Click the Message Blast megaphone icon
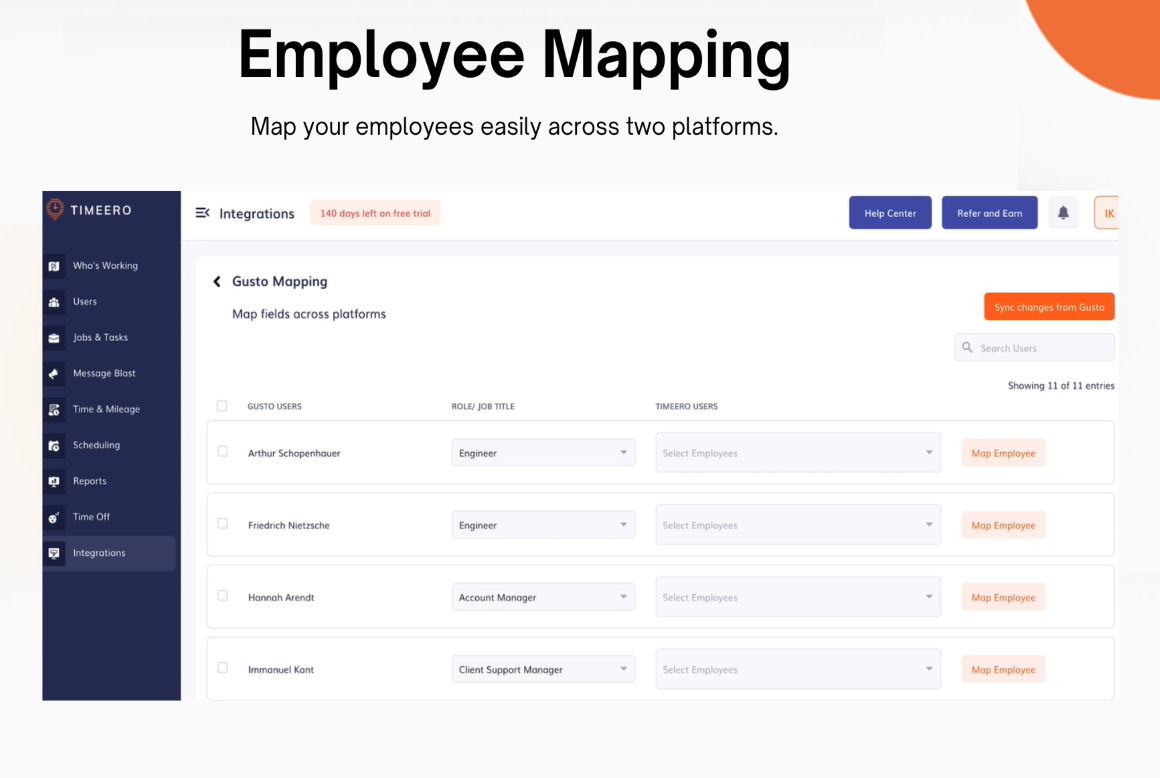Image resolution: width=1160 pixels, height=778 pixels. pyautogui.click(x=54, y=373)
